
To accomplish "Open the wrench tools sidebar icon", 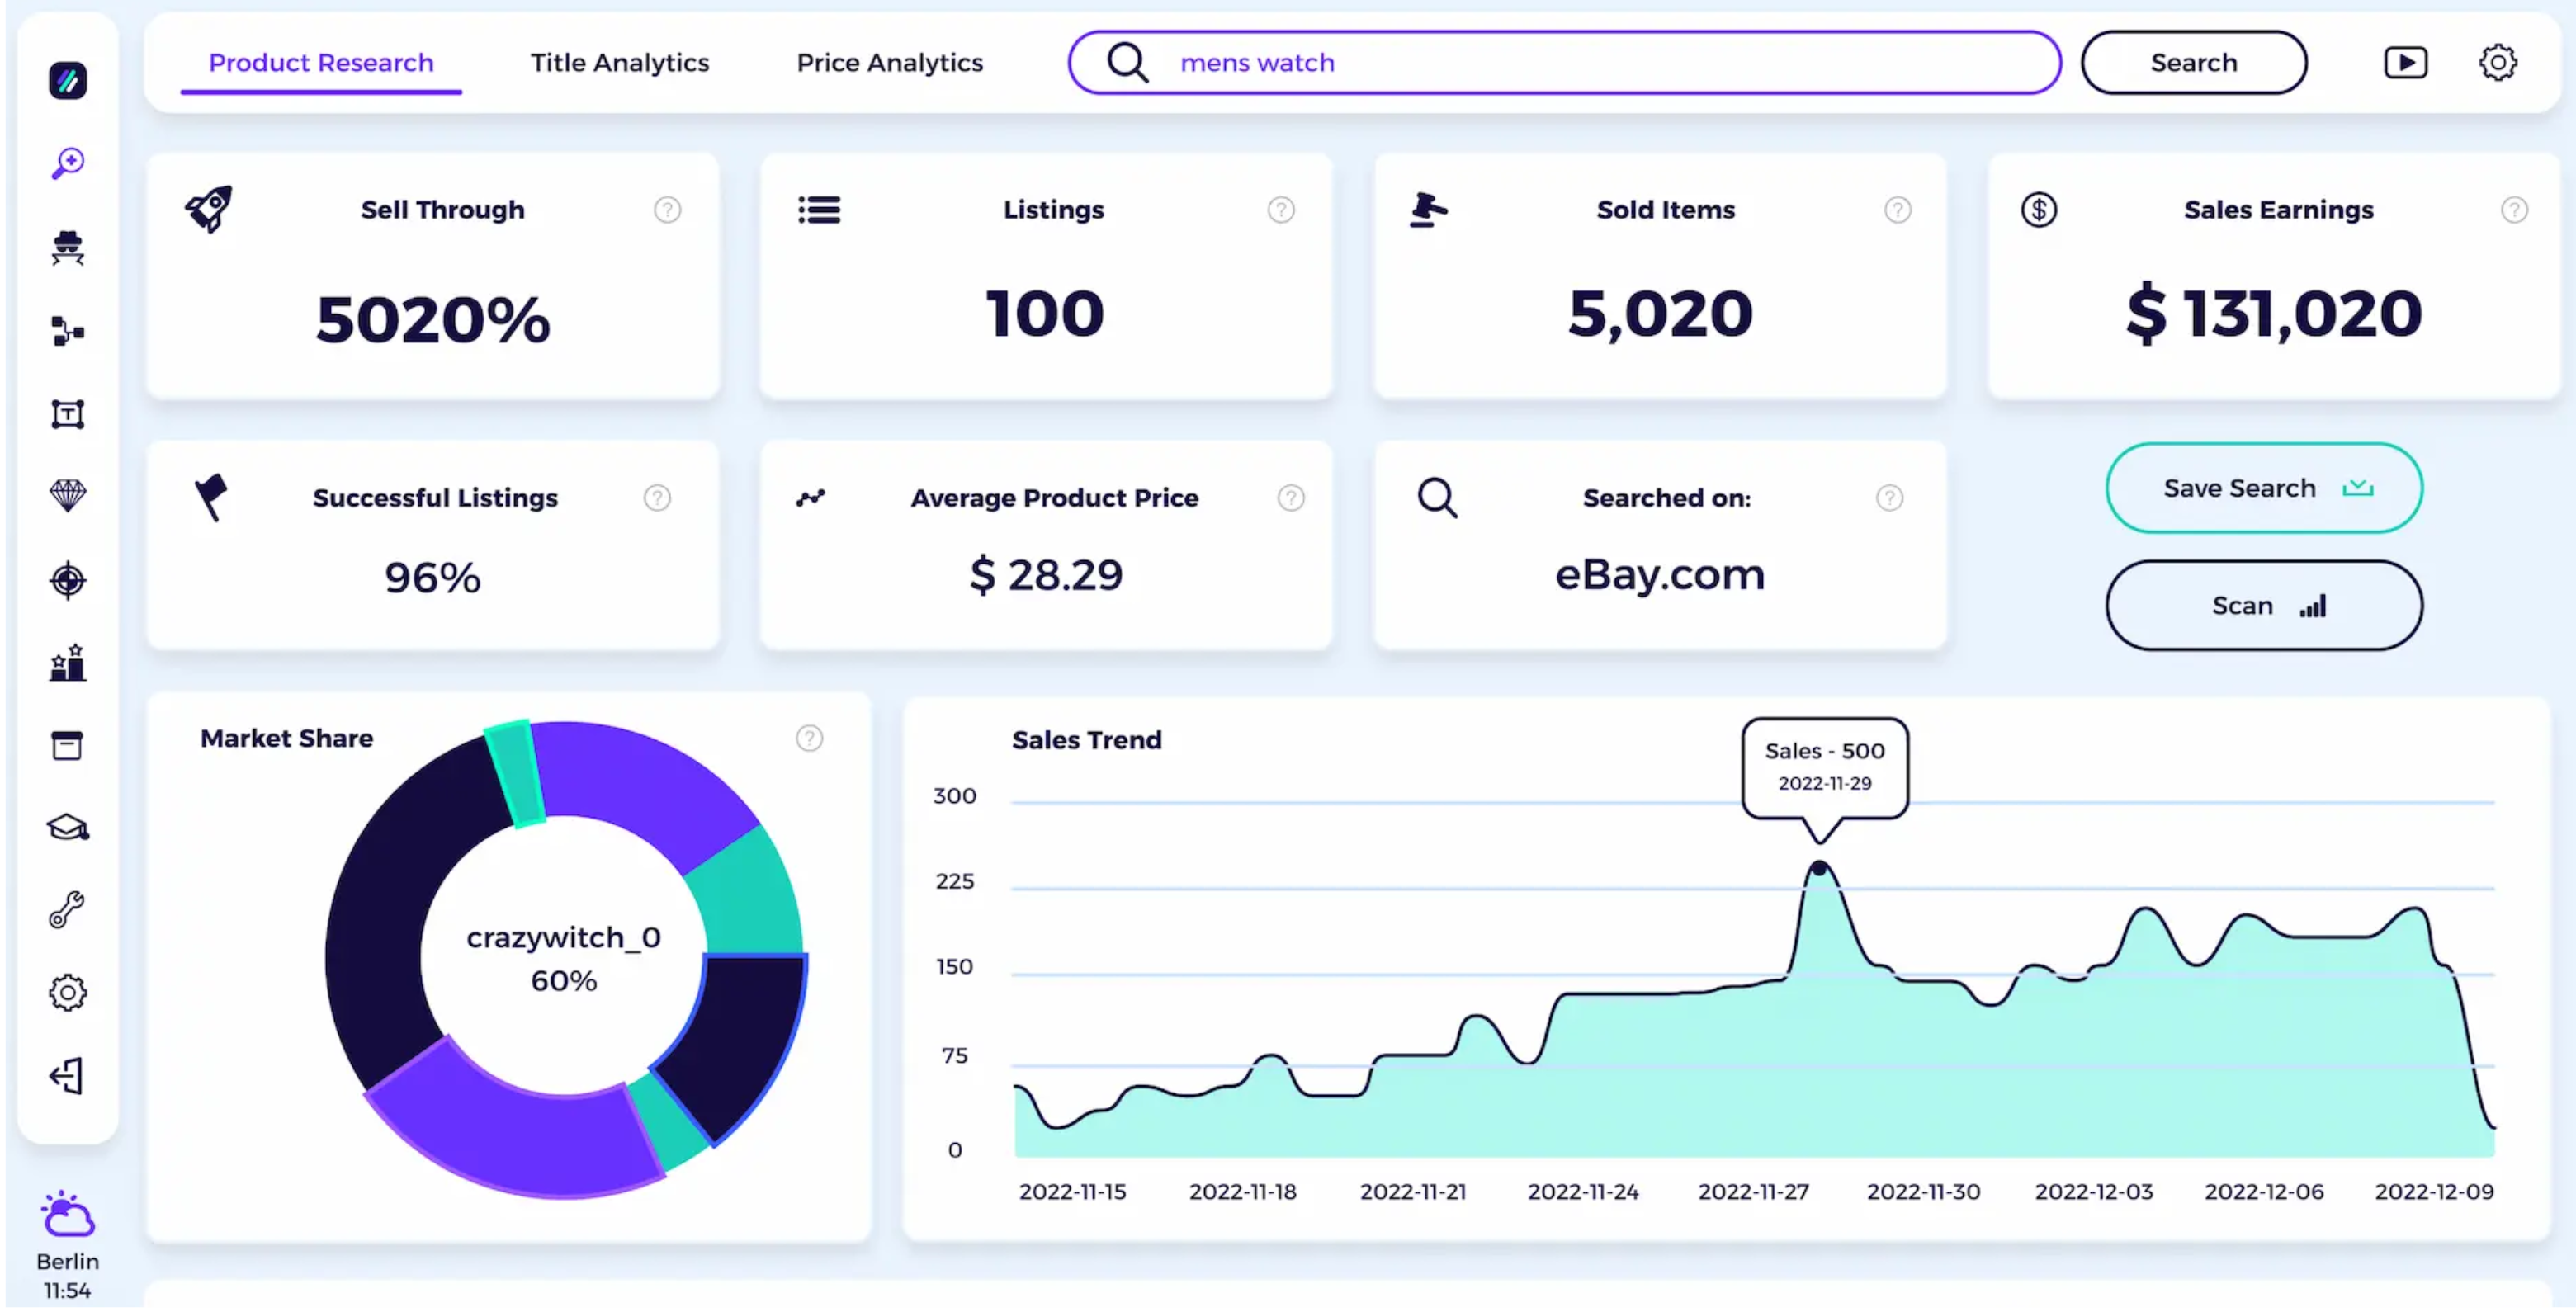I will tap(68, 911).
